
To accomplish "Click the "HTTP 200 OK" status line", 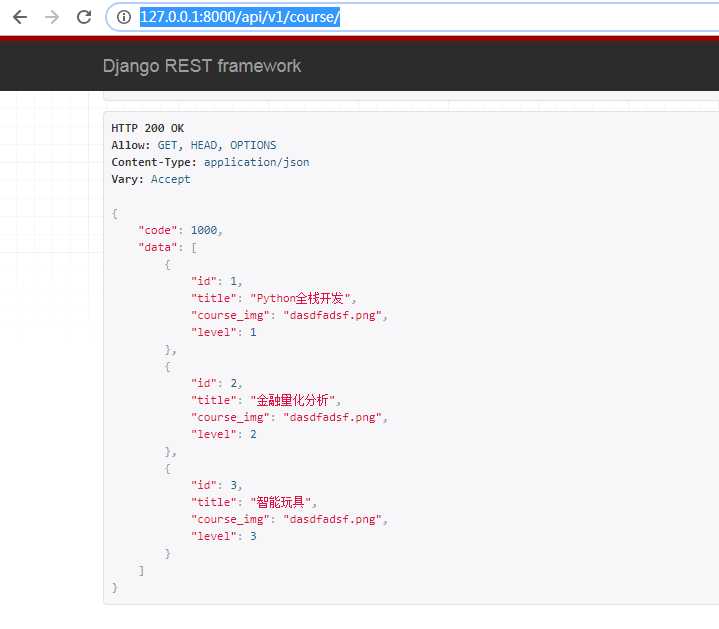I will [x=148, y=128].
